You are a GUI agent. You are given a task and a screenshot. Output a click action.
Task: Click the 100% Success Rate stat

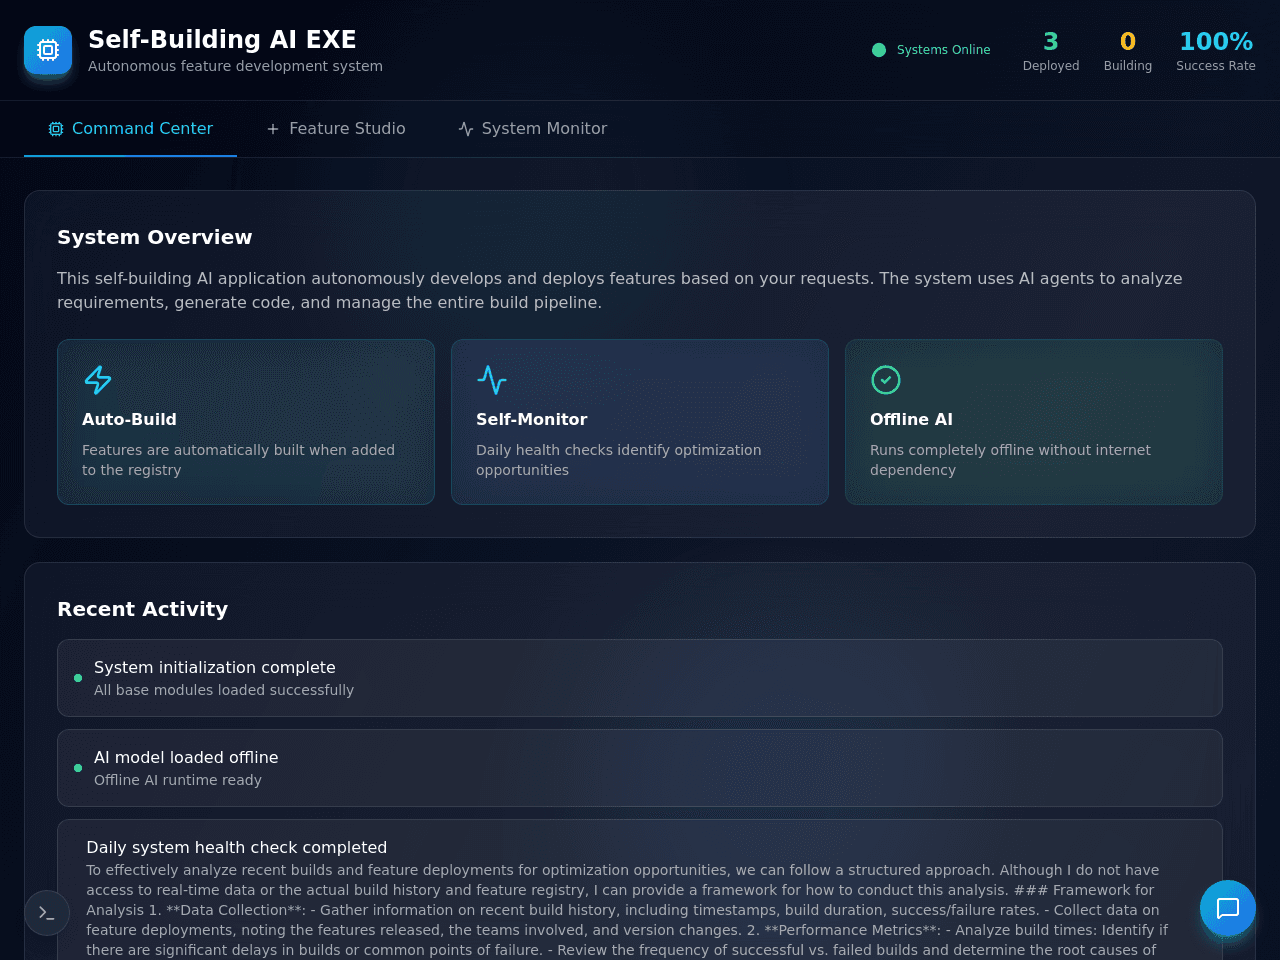pos(1216,52)
